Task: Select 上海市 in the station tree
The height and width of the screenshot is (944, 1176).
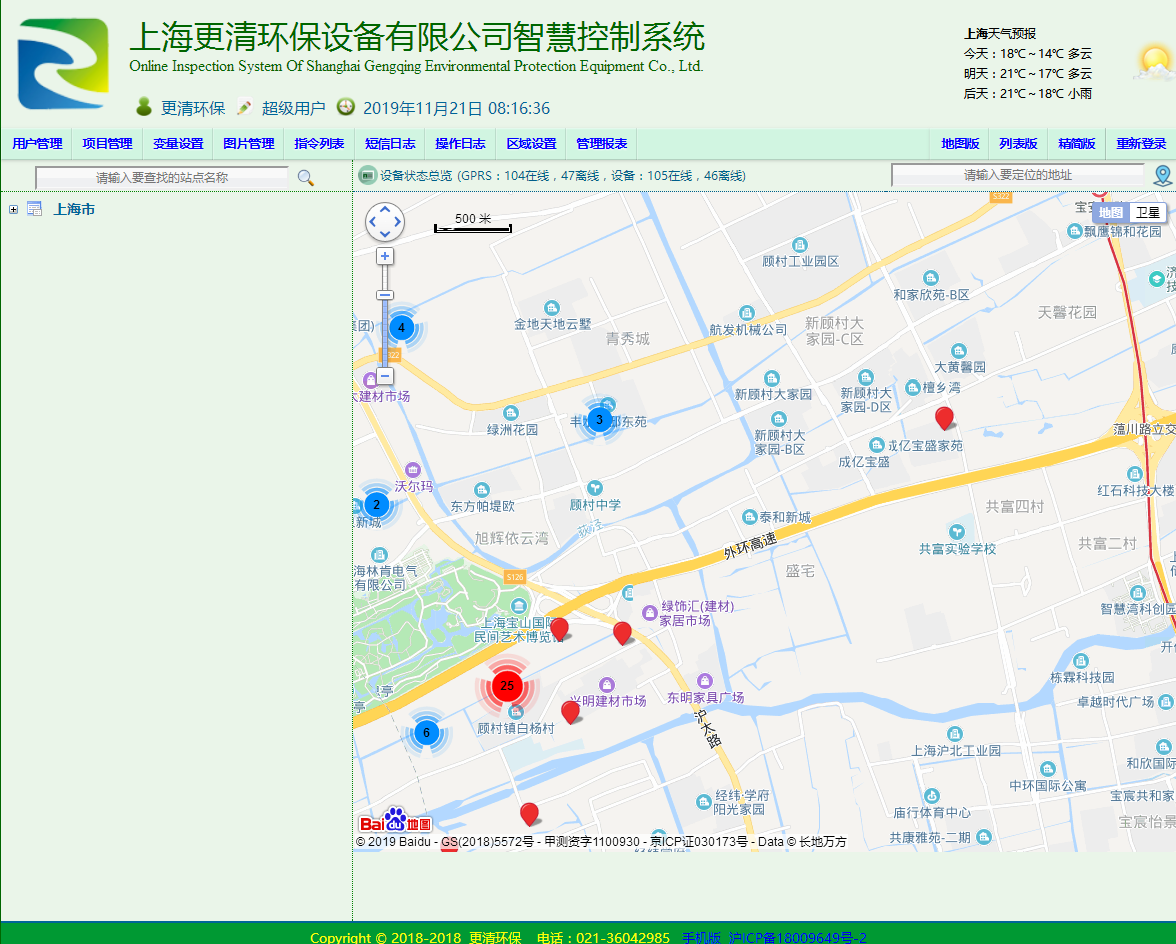Action: tap(74, 210)
